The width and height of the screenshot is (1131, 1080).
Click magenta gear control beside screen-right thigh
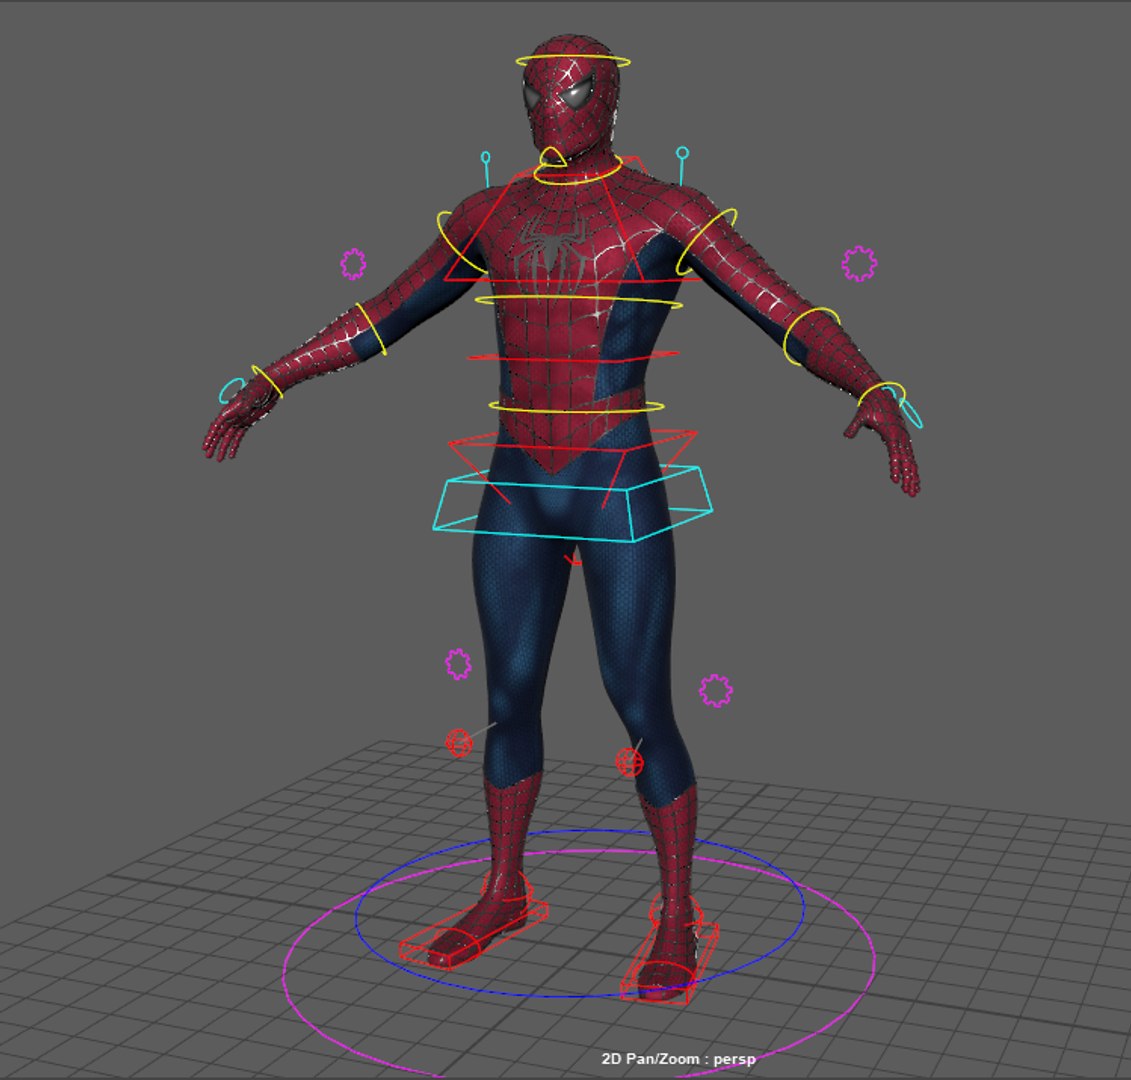pos(716,690)
